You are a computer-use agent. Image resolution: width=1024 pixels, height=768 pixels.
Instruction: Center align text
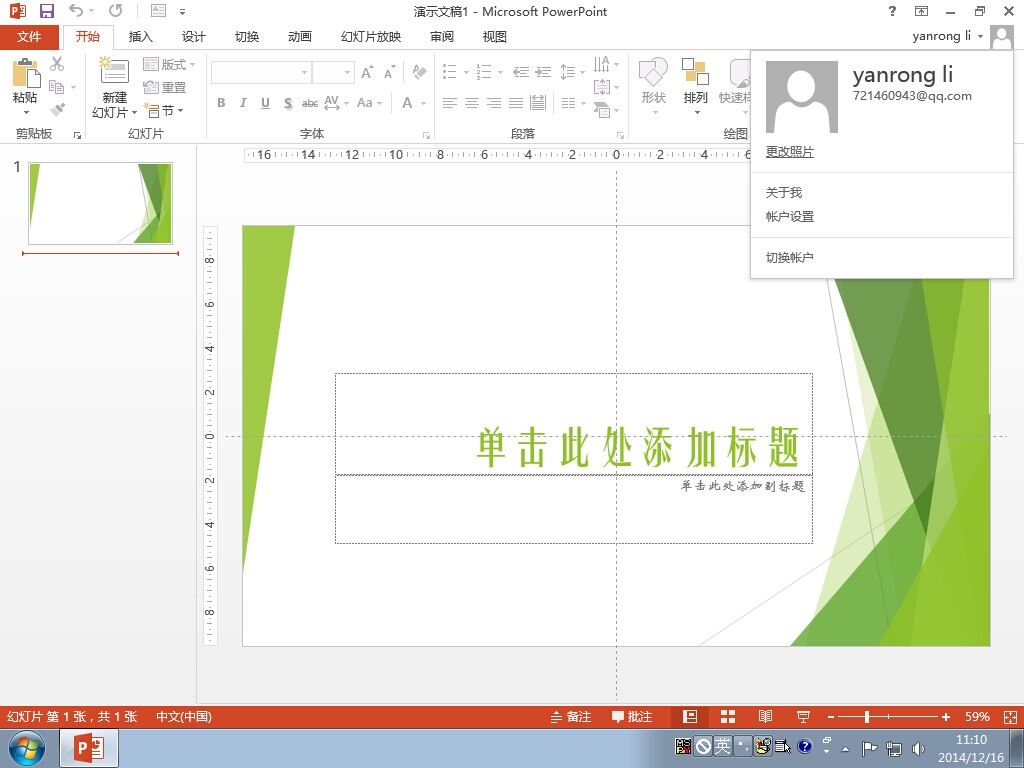coord(472,103)
